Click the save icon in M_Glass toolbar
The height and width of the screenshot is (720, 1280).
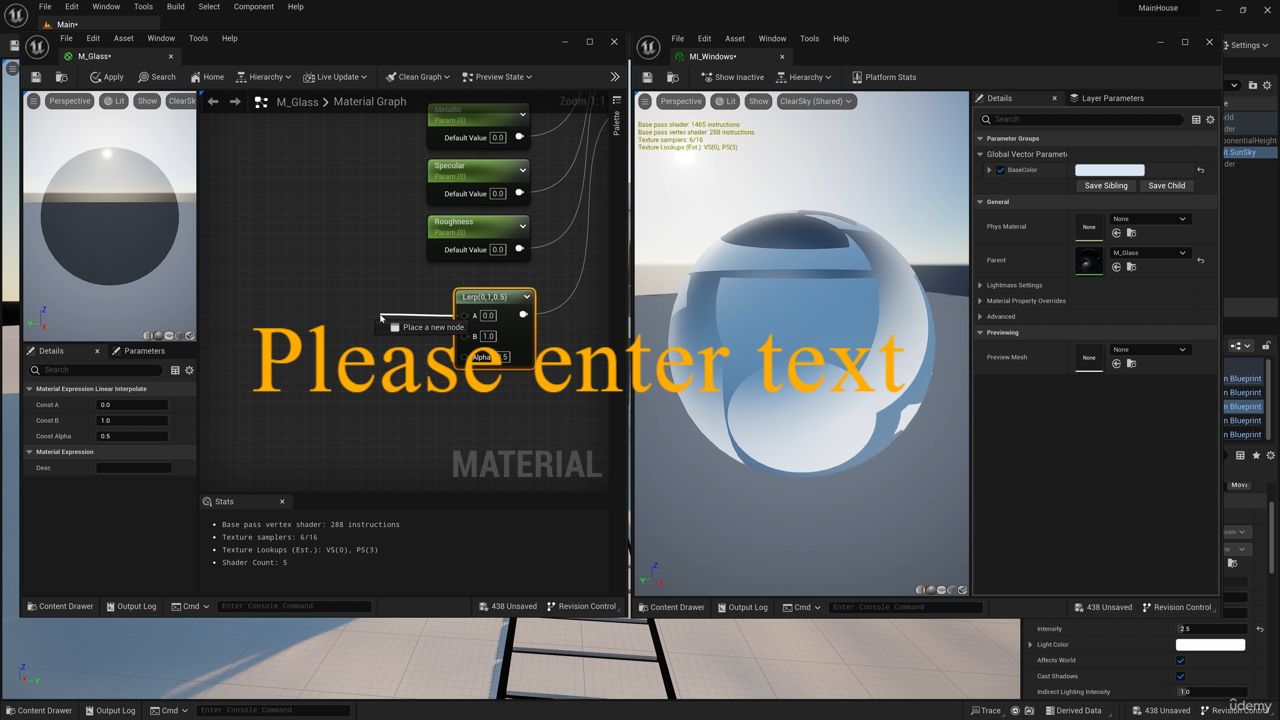(36, 77)
